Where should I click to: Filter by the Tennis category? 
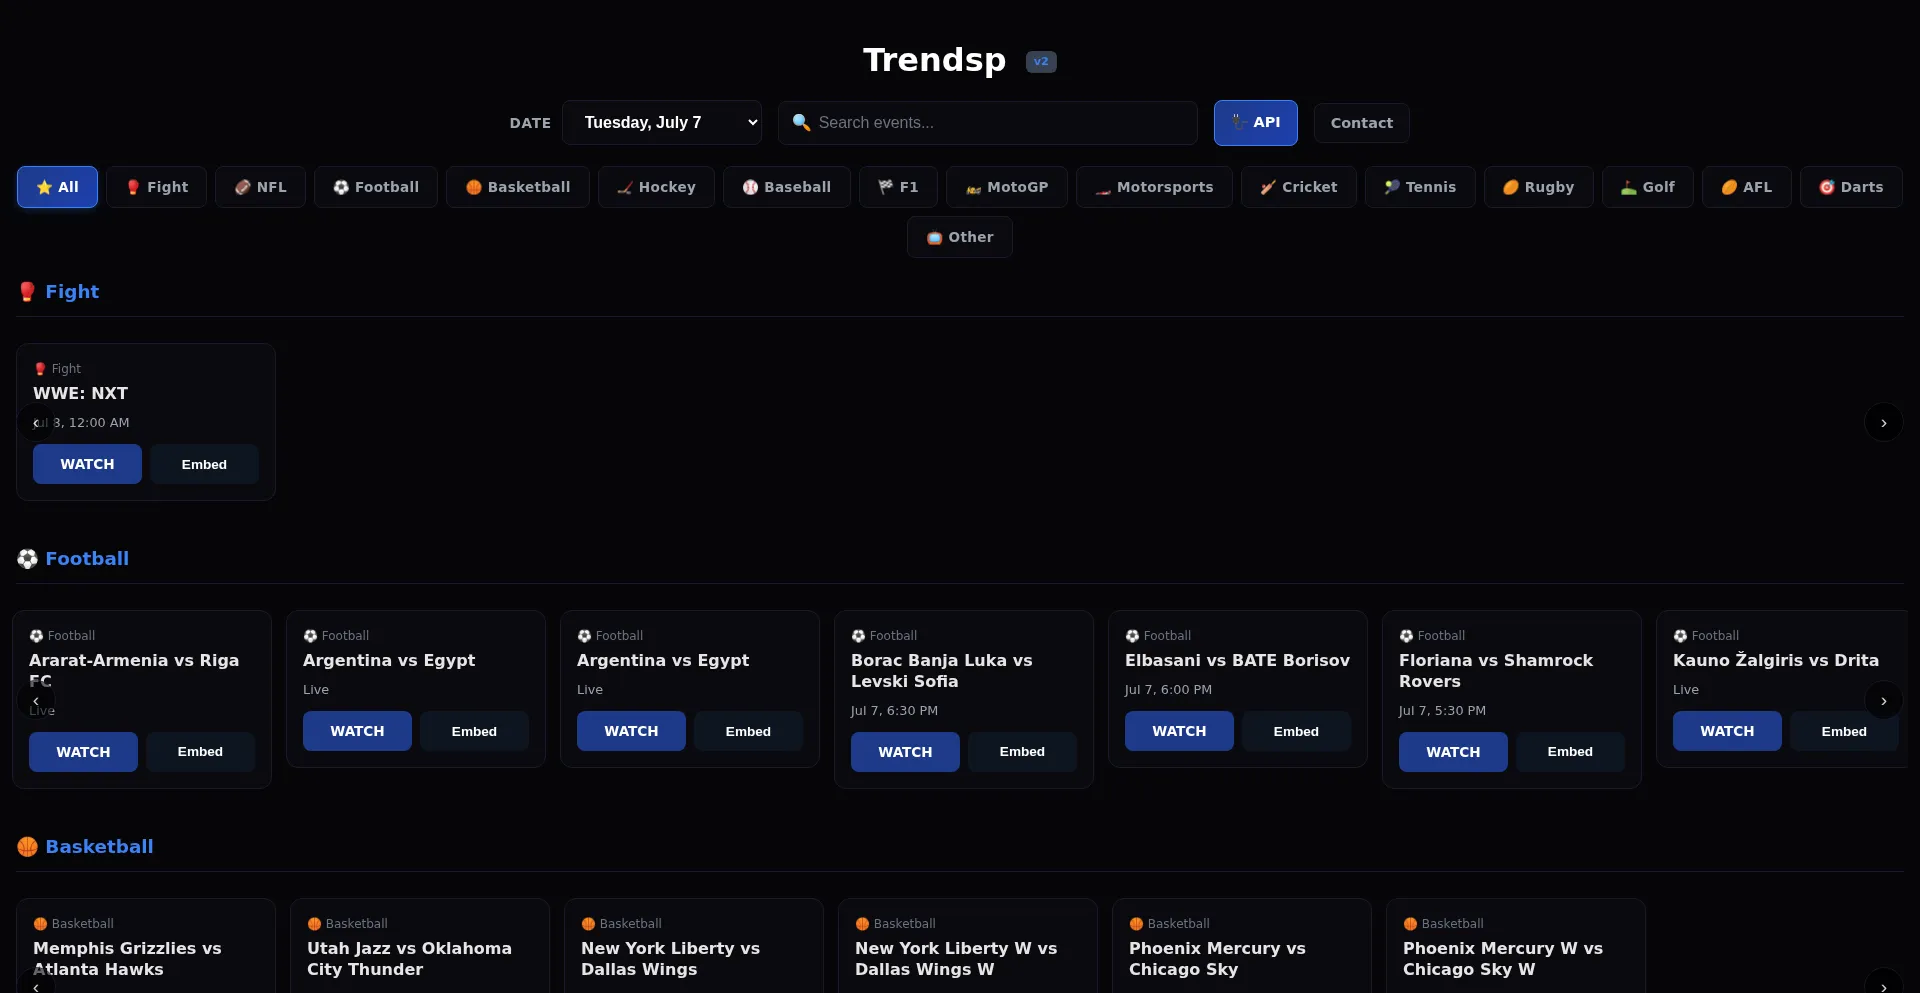1420,187
